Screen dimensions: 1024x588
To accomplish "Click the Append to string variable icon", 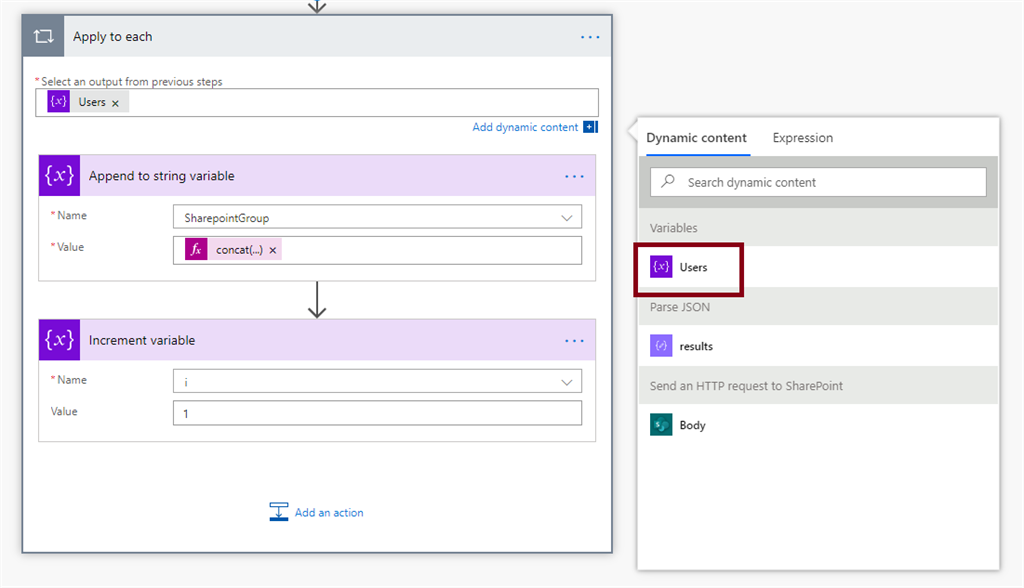I will (x=59, y=176).
